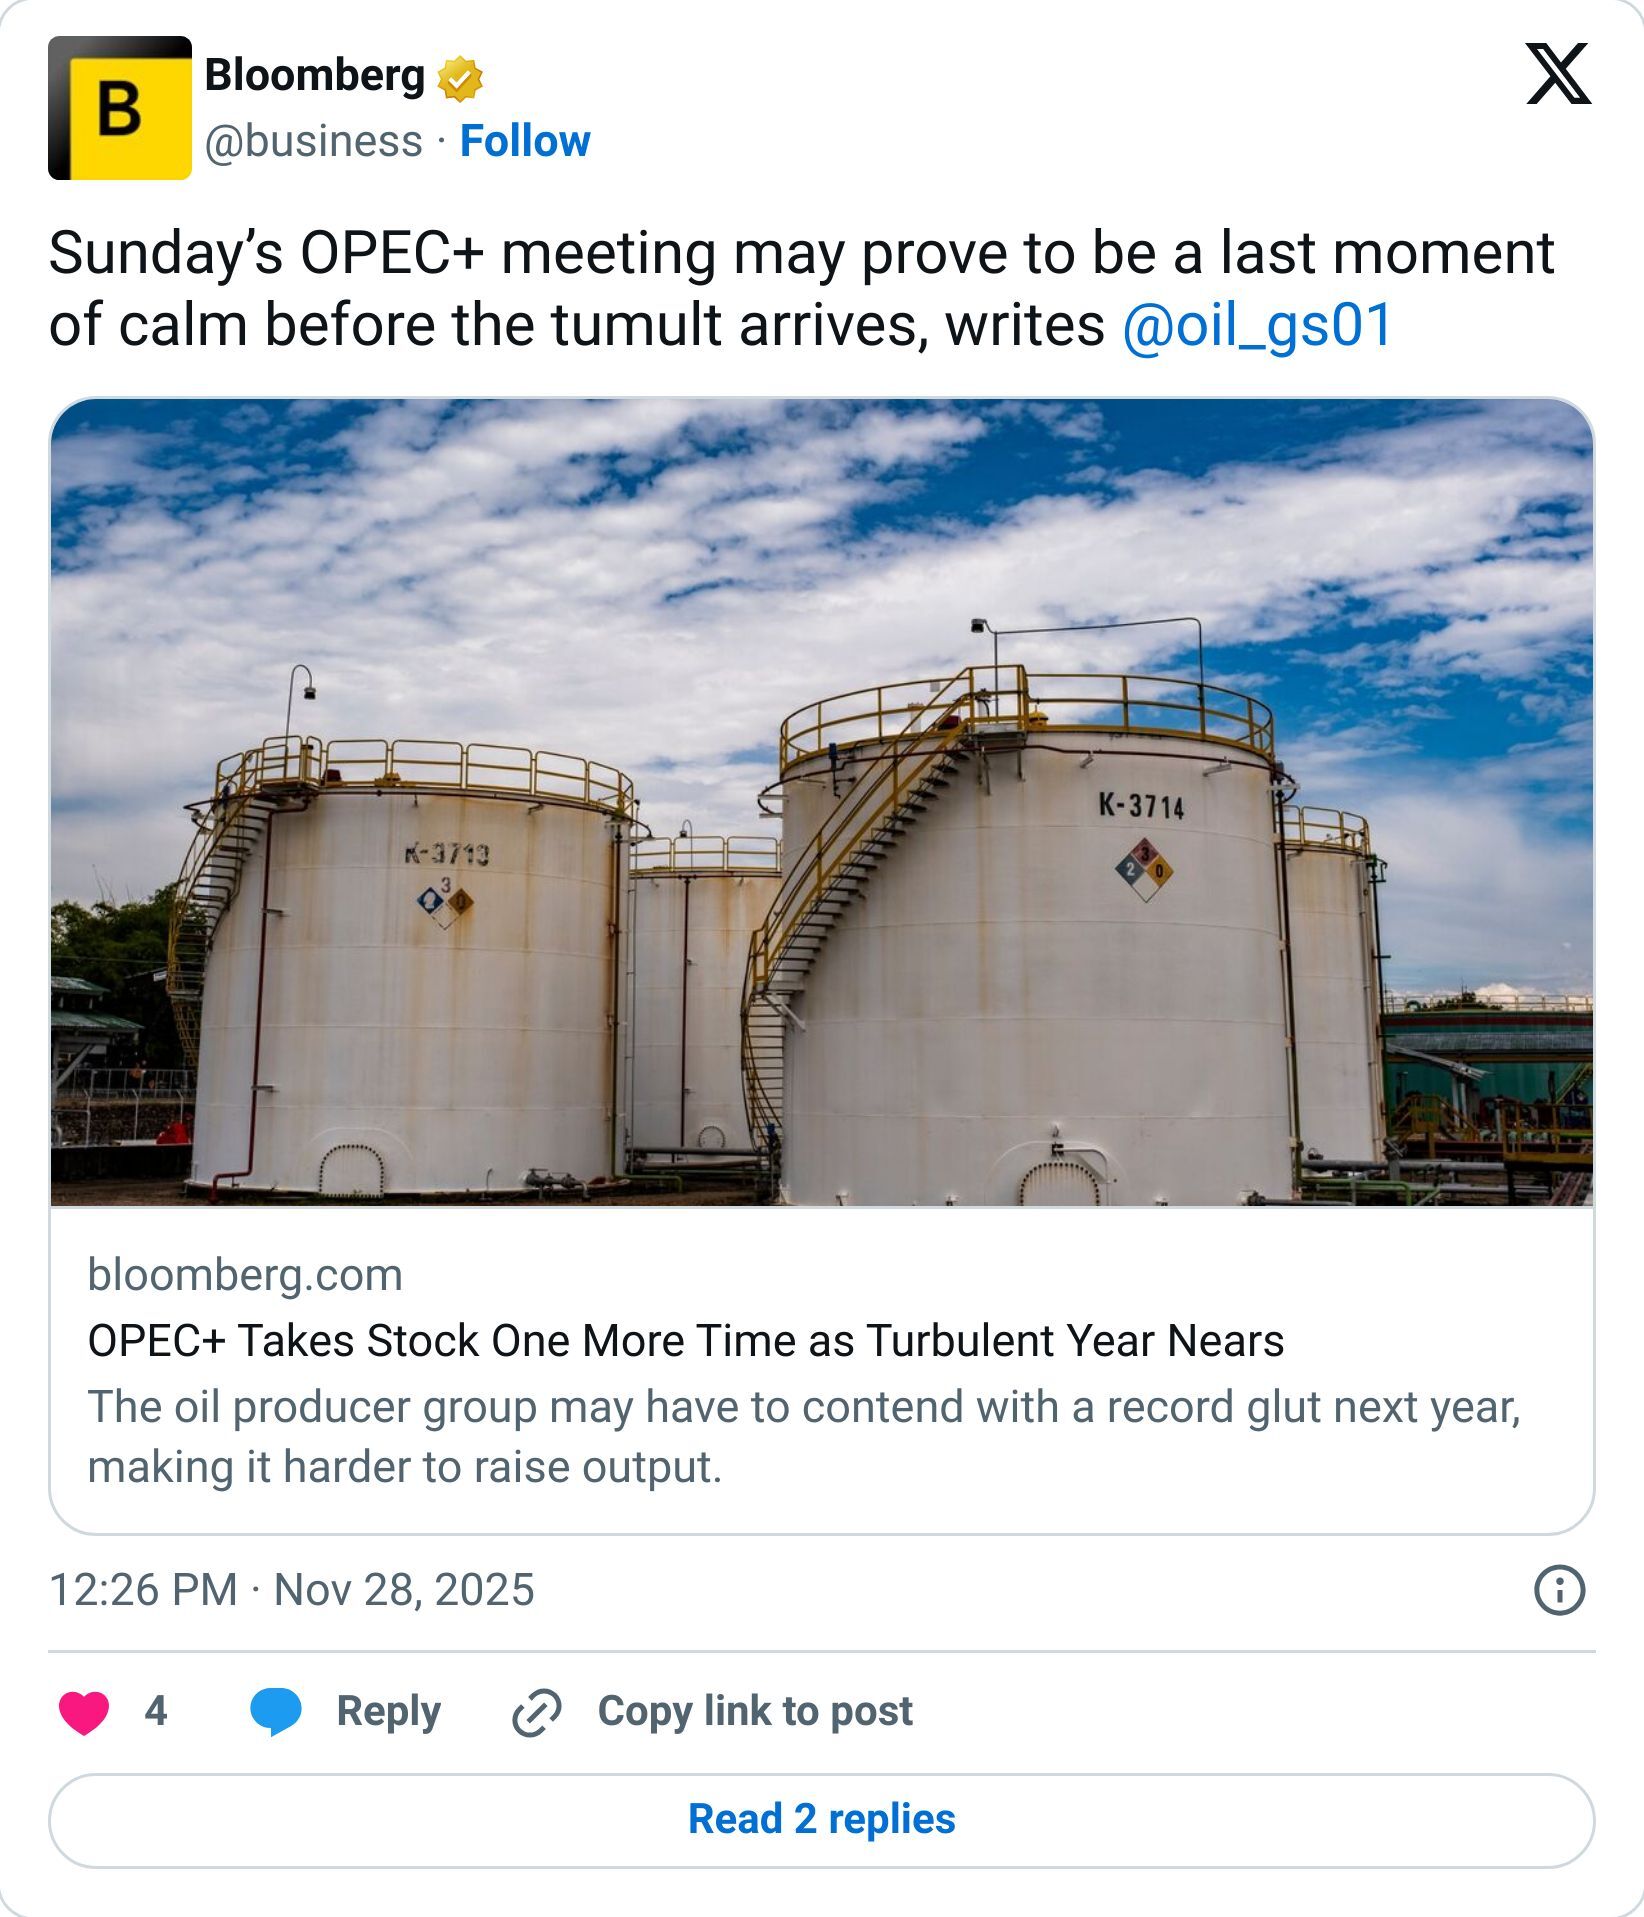Follow the Bloomberg account
1644x1917 pixels.
(x=525, y=141)
